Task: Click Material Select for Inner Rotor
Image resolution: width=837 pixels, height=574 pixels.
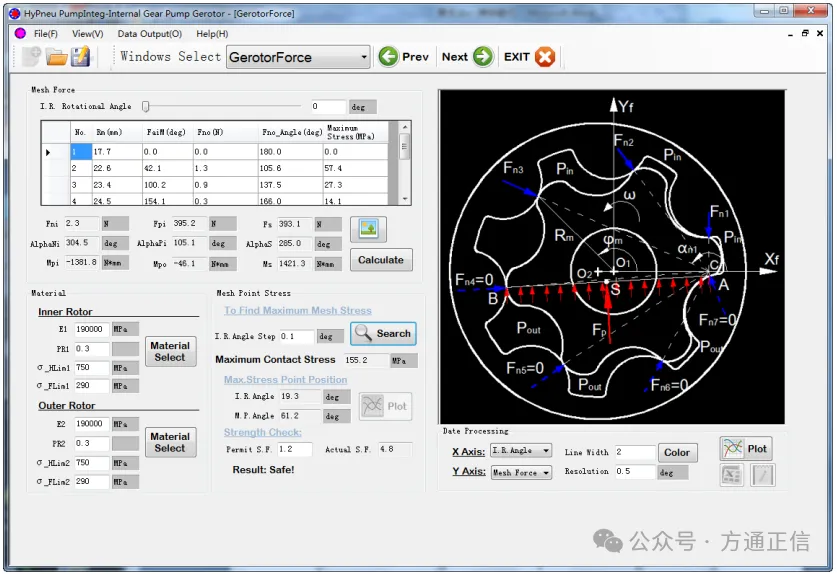Action: [x=170, y=351]
